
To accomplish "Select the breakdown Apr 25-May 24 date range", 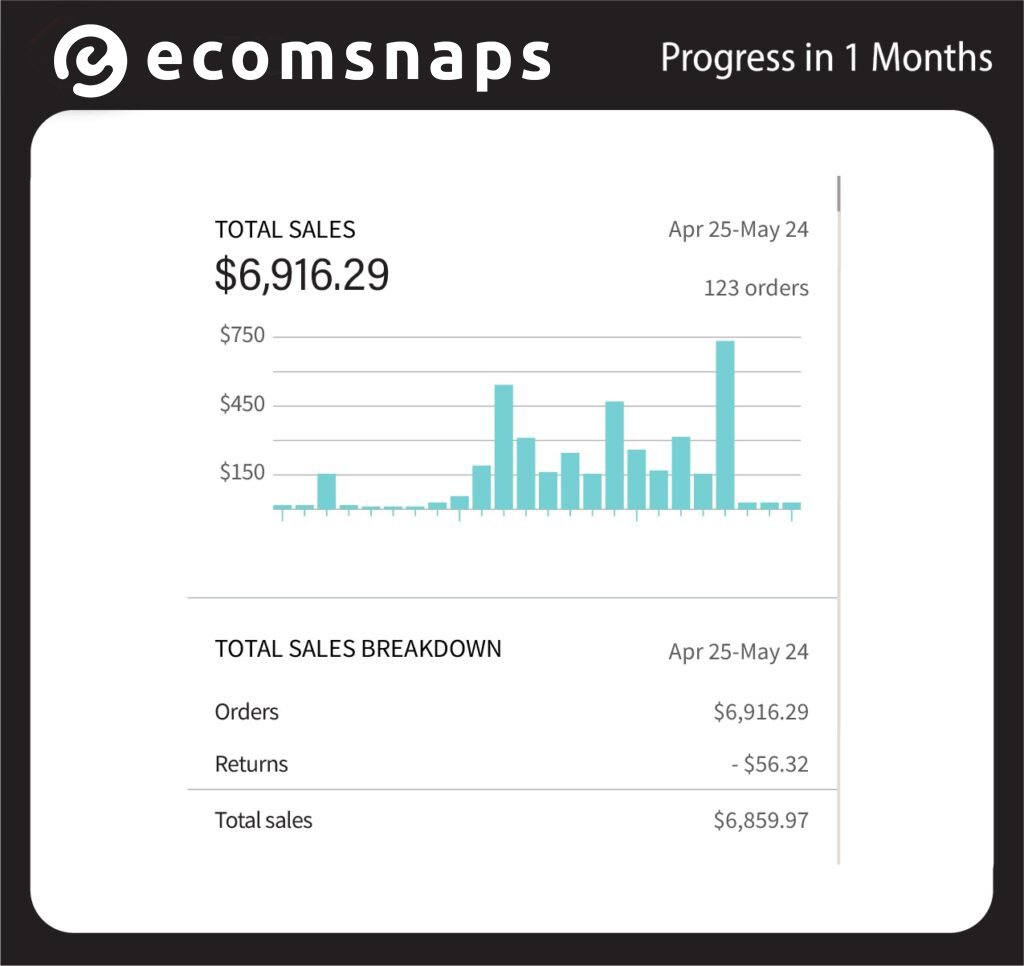I will 738,652.
